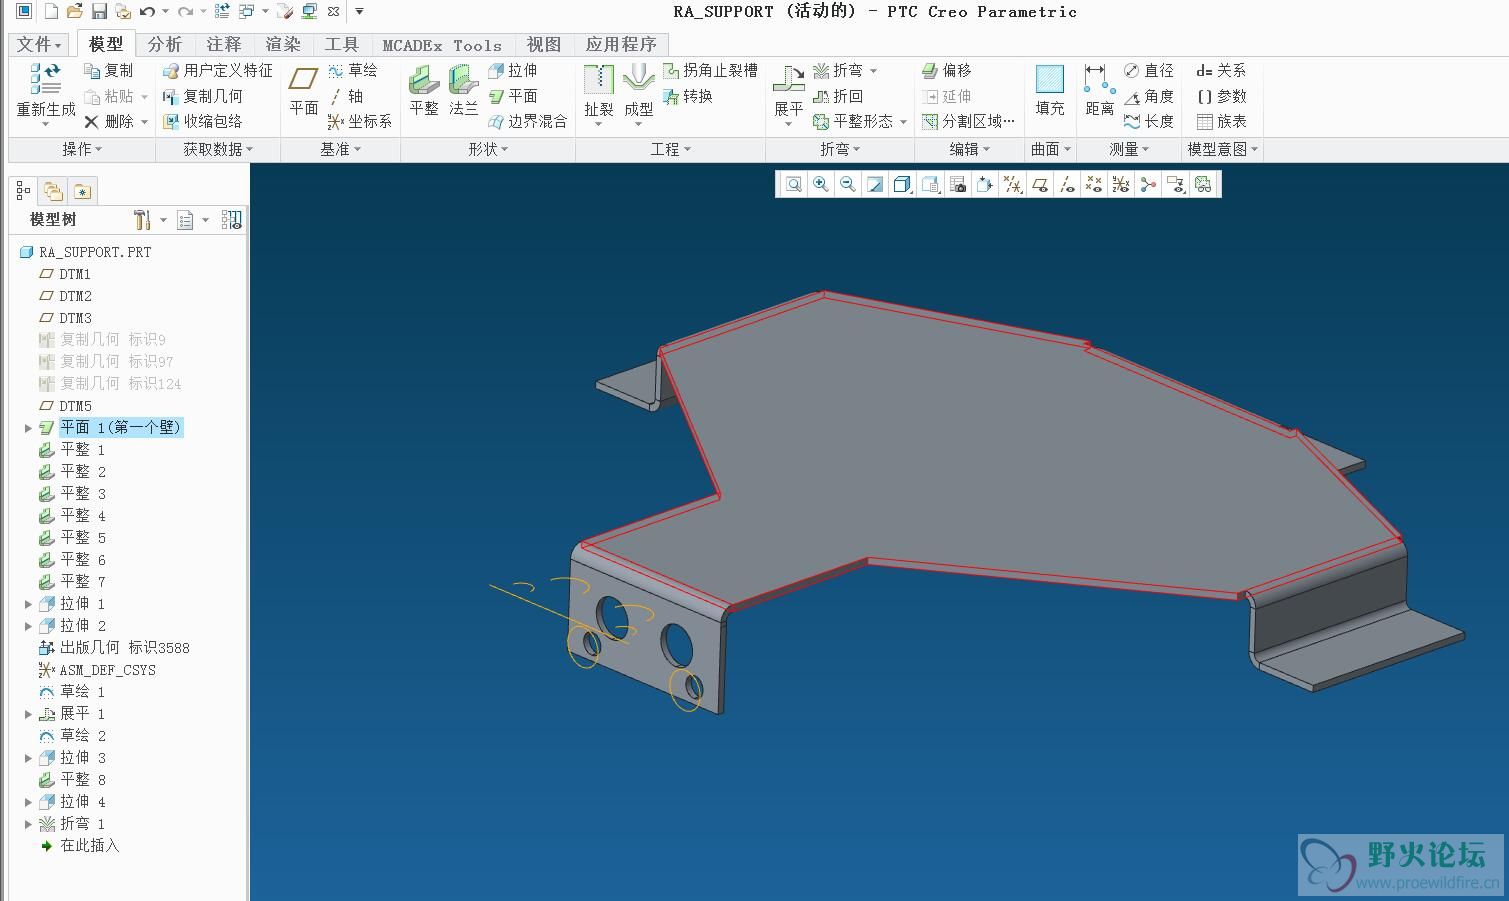Toggle datum plane display in graphics toolbar
Screen dimensions: 1509x901
coord(1040,184)
